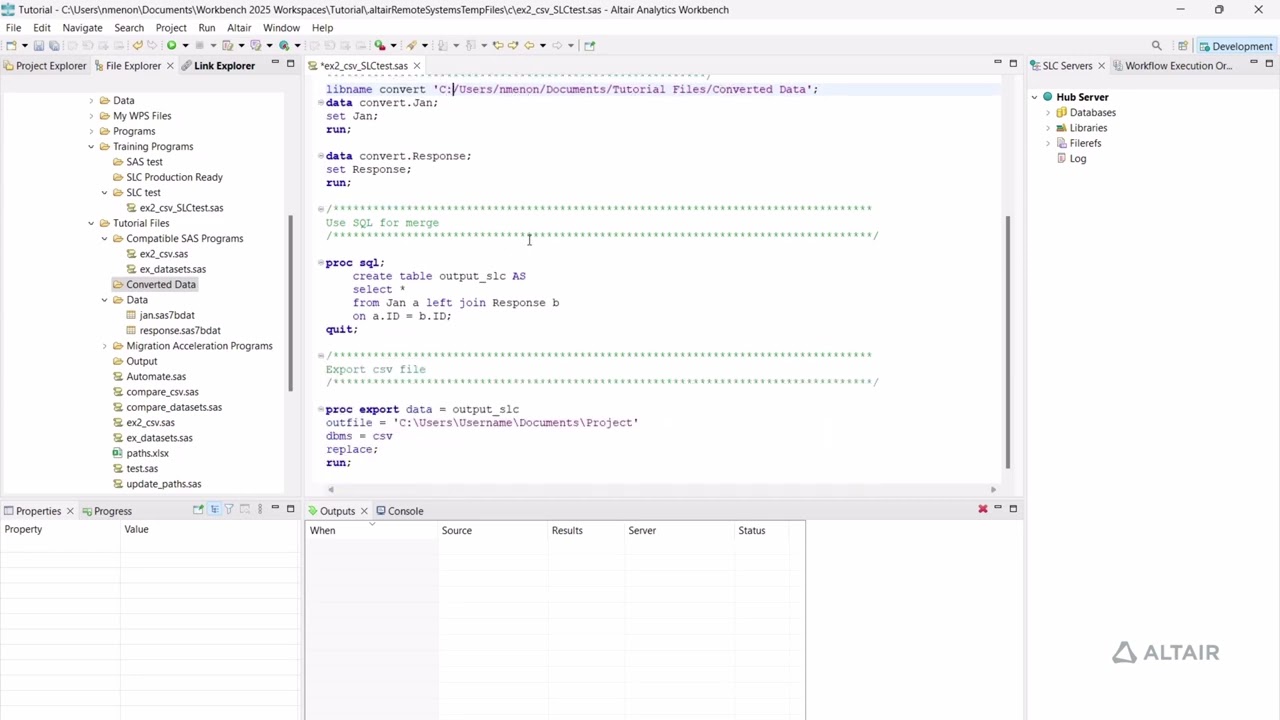Collapse the Tutorial Files folder
Screen dimensions: 1280x720
[x=91, y=223]
